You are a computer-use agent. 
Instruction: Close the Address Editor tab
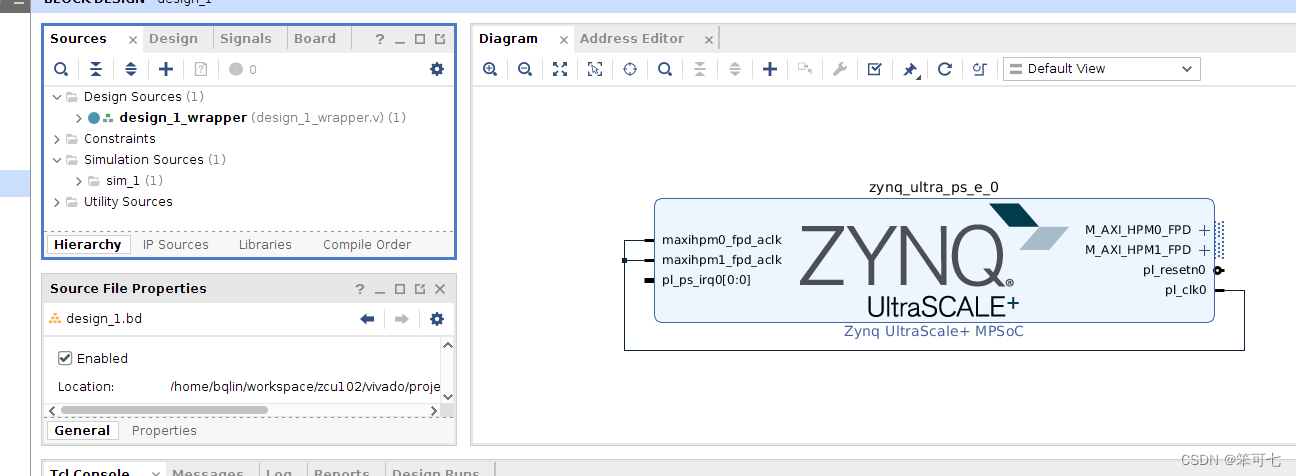tap(709, 40)
